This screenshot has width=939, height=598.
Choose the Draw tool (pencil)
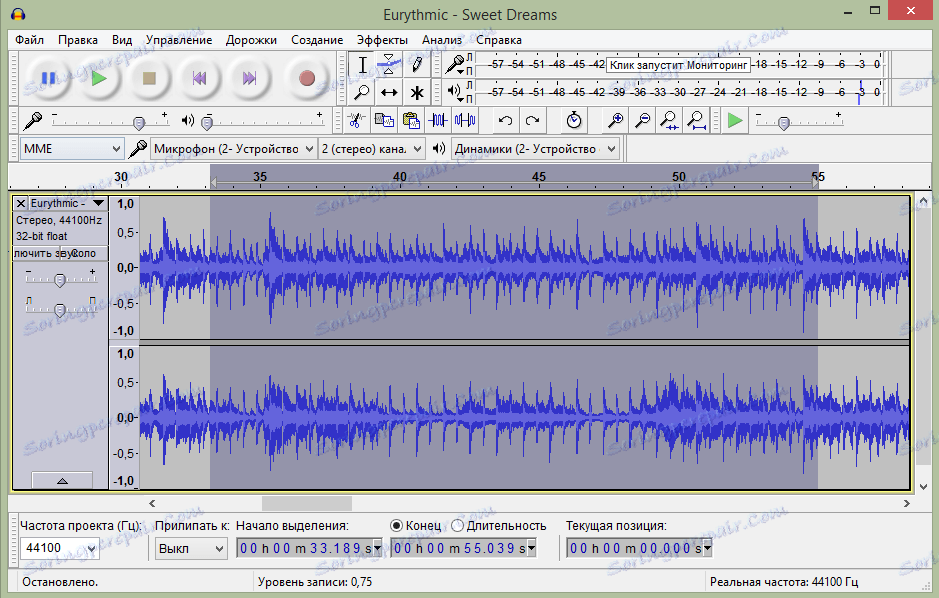pos(415,63)
